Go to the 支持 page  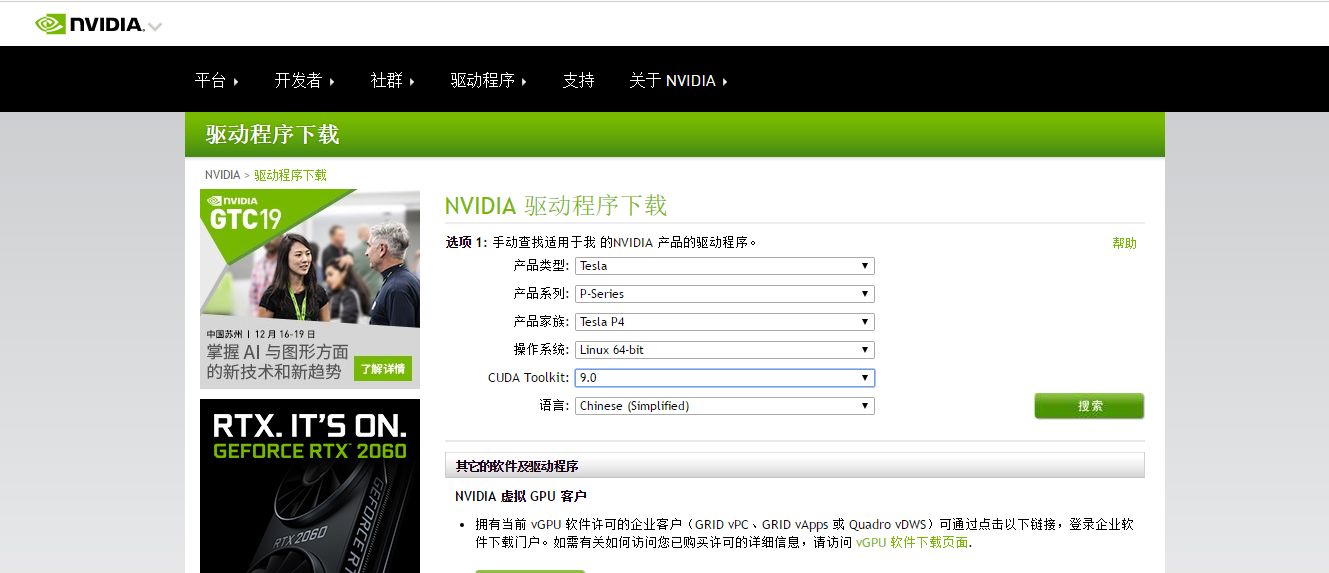tap(578, 81)
